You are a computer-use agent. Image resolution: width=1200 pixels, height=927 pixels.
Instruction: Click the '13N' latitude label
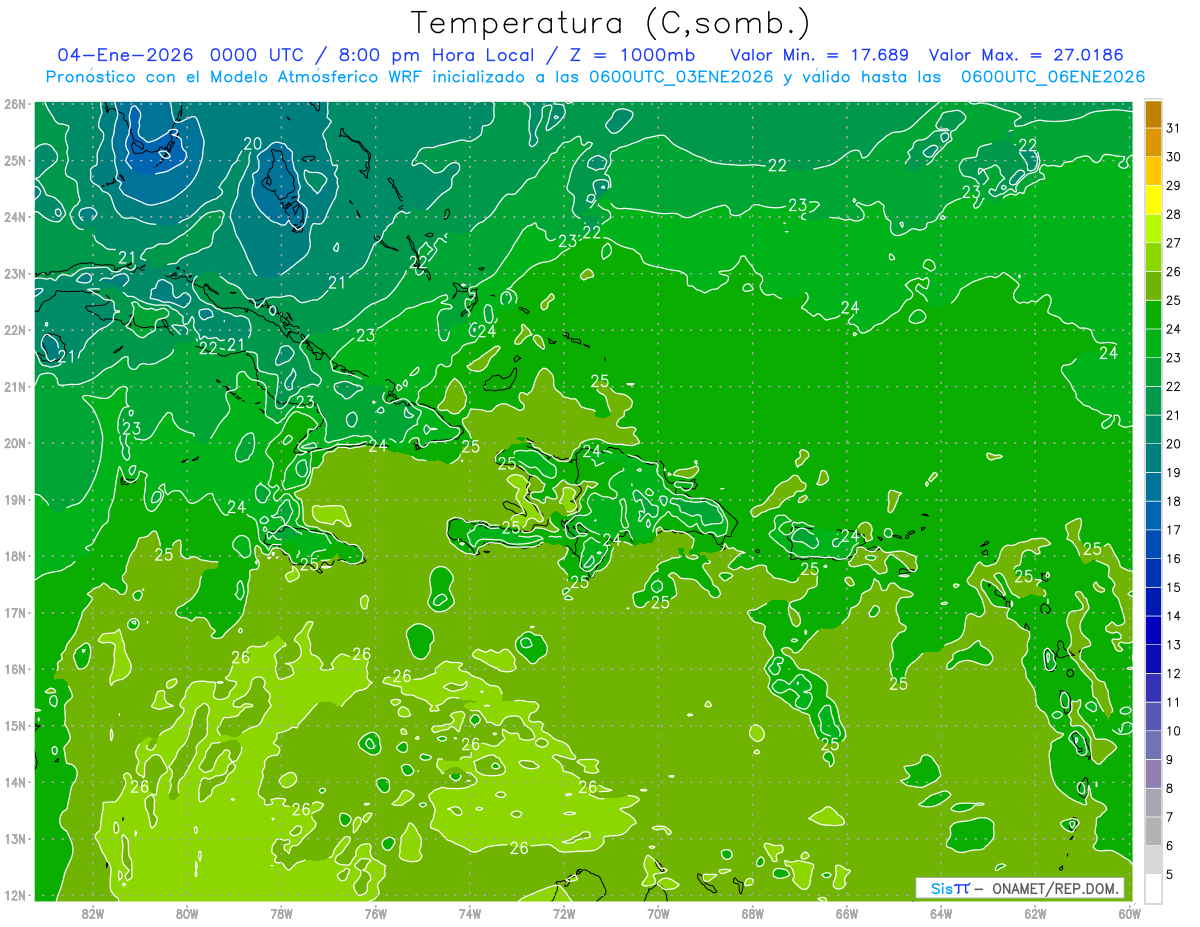click(x=14, y=838)
